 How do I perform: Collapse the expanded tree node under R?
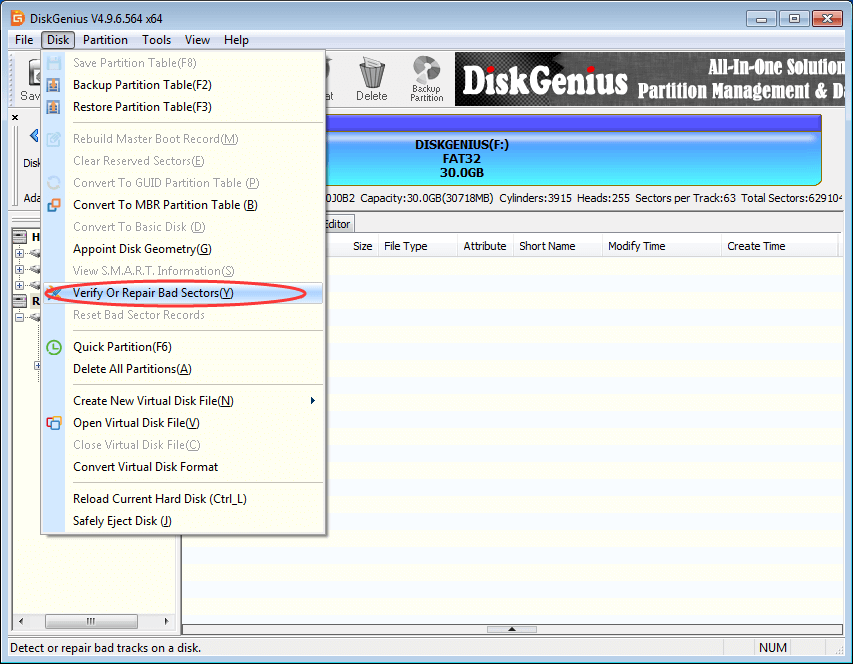(x=20, y=317)
